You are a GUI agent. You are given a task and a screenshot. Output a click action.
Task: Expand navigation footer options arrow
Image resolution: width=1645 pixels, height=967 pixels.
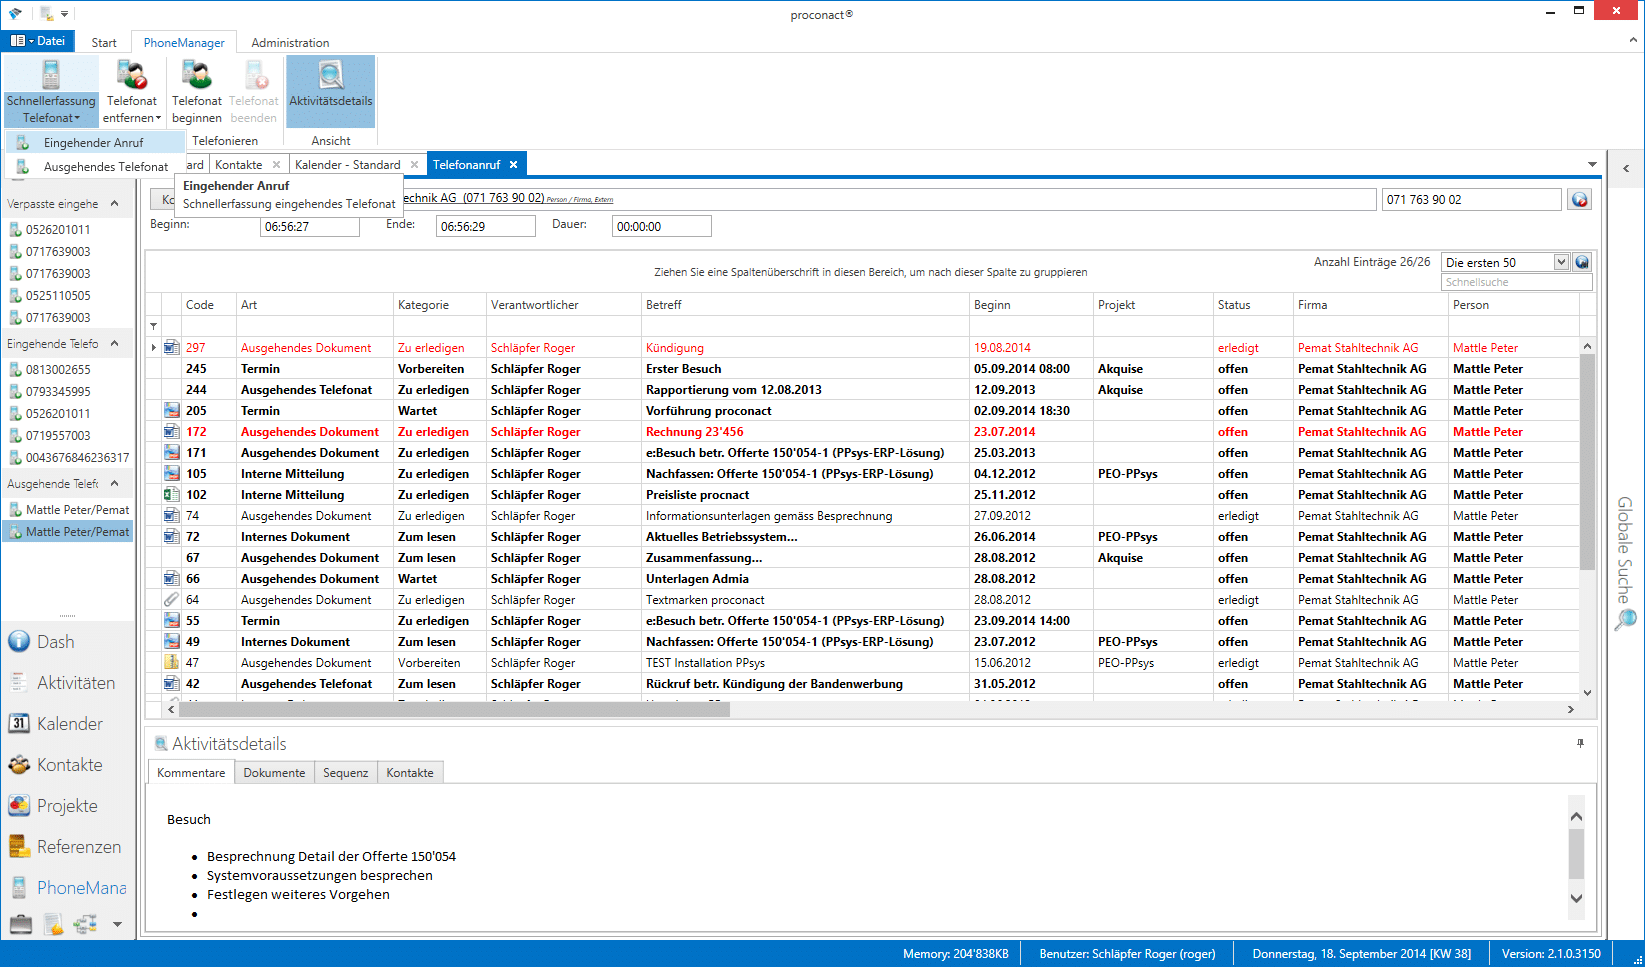tap(117, 925)
